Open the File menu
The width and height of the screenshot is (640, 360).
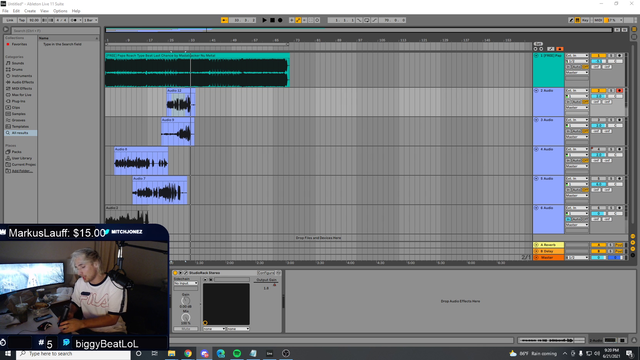(x=5, y=11)
